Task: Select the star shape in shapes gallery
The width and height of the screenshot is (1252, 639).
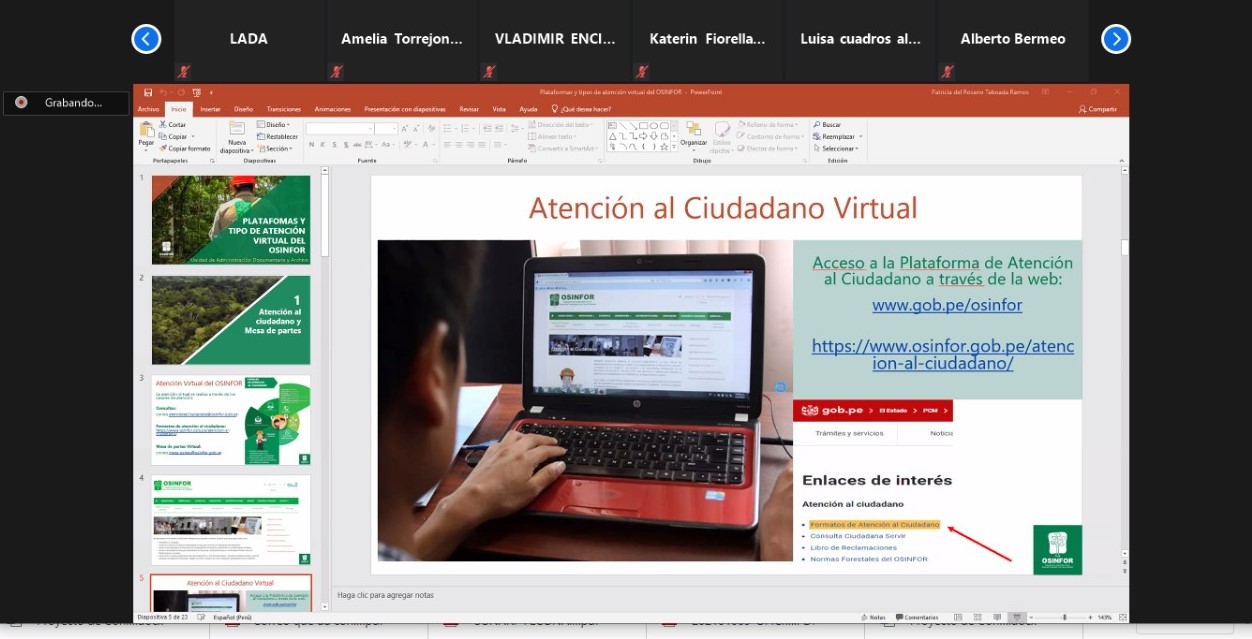Action: pyautogui.click(x=663, y=146)
